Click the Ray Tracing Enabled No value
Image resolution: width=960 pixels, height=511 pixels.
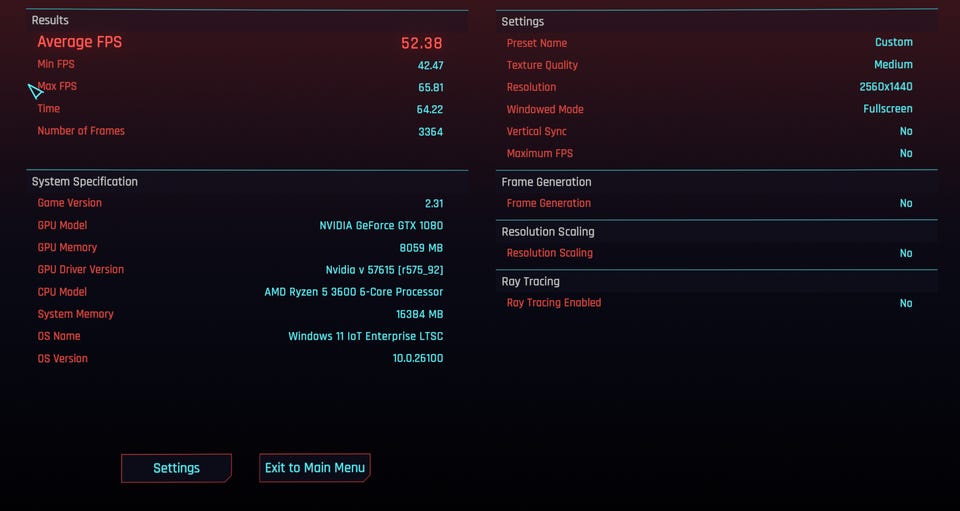coord(906,304)
